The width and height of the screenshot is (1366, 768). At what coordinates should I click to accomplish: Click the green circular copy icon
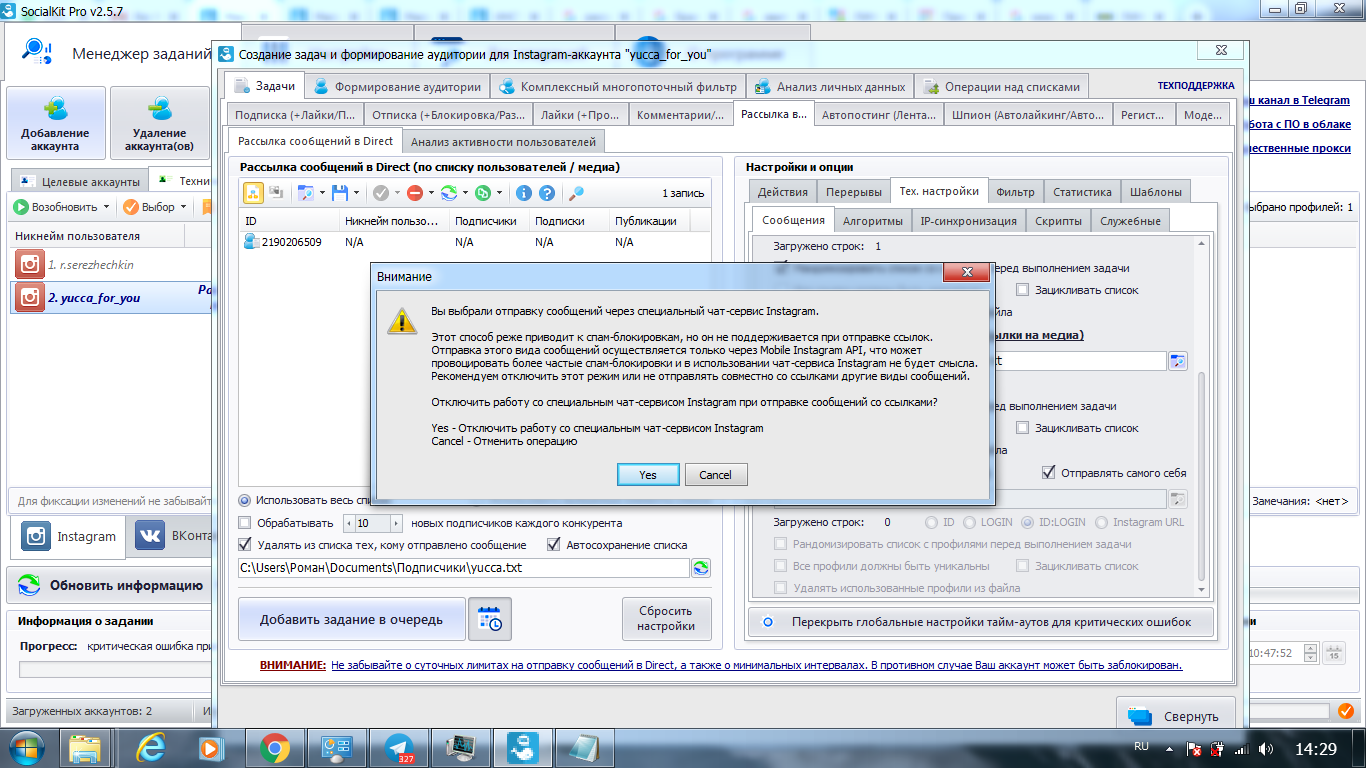483,193
